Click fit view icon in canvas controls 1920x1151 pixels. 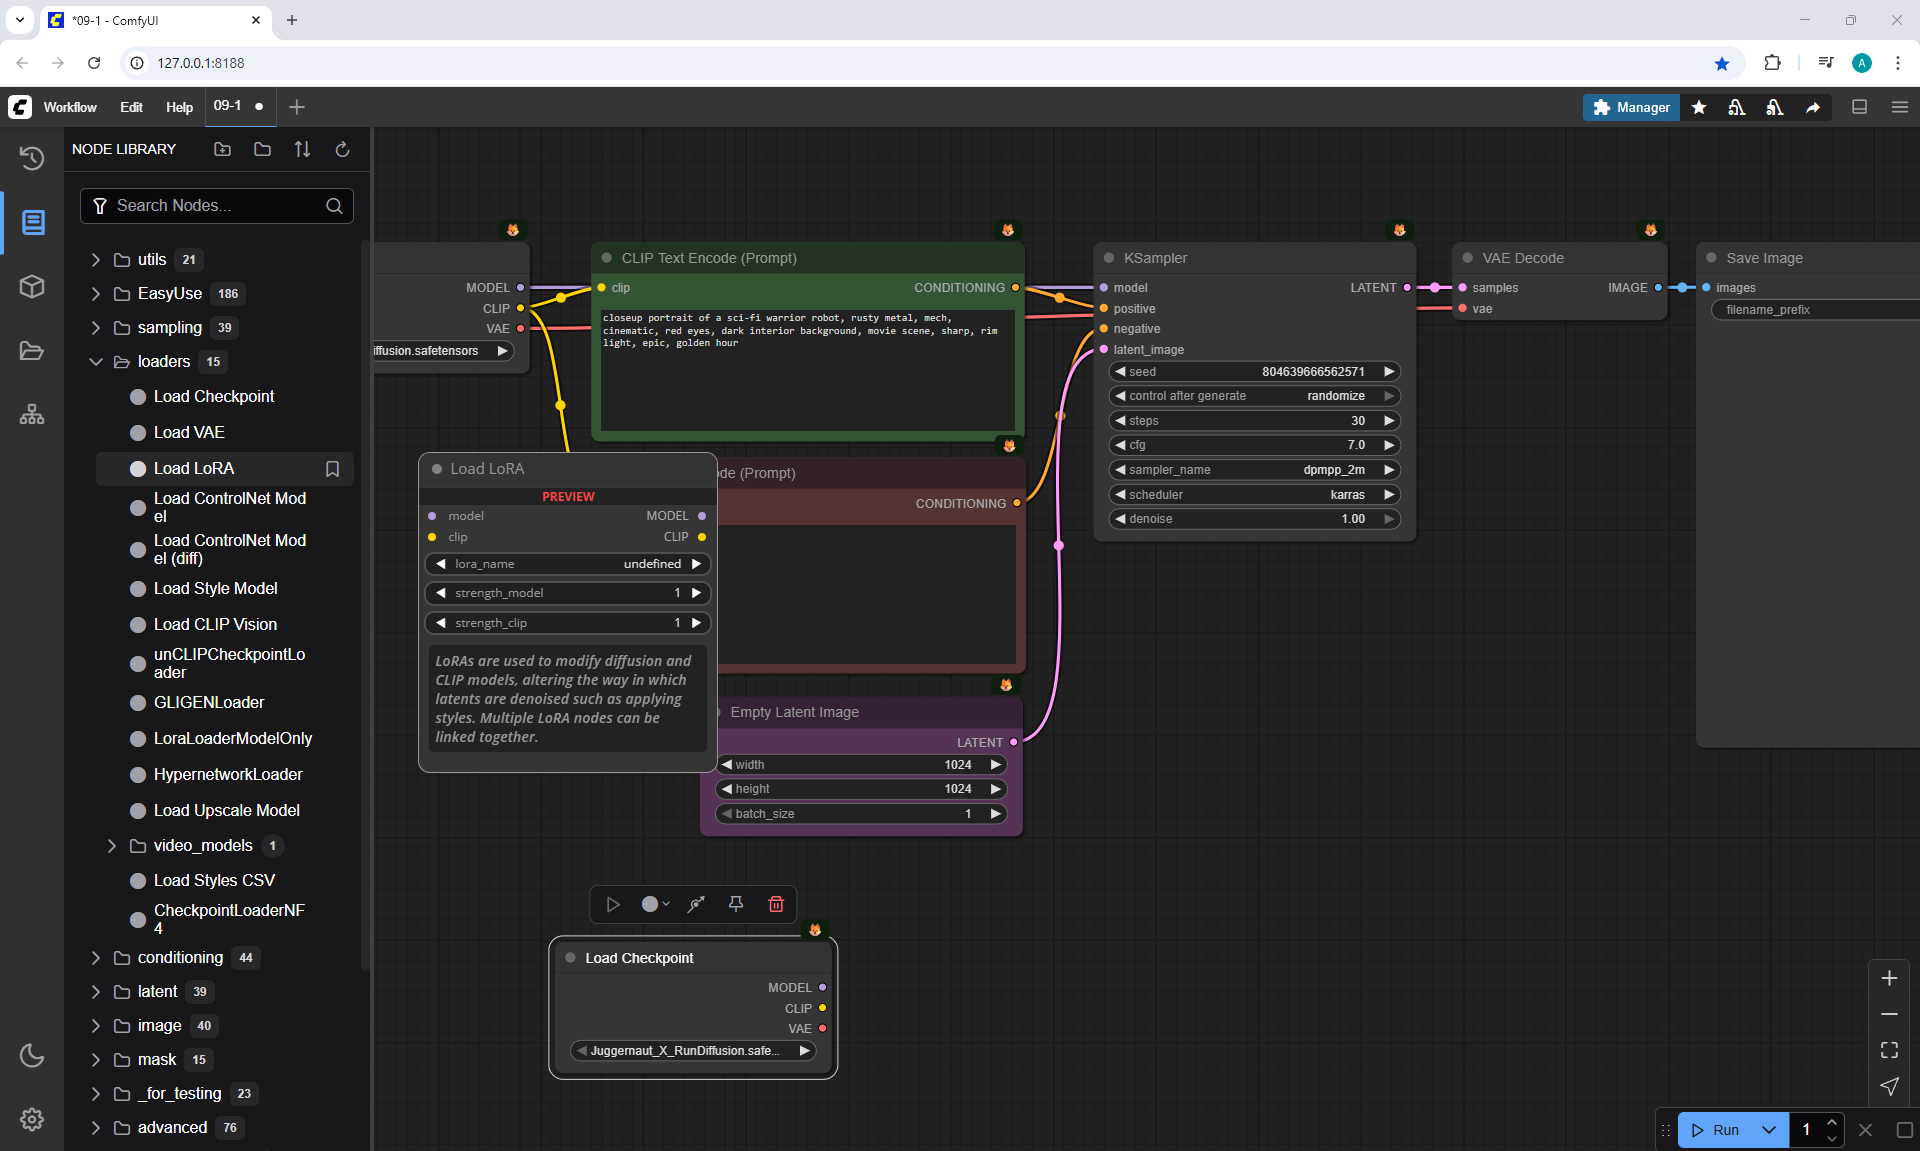click(x=1889, y=1050)
